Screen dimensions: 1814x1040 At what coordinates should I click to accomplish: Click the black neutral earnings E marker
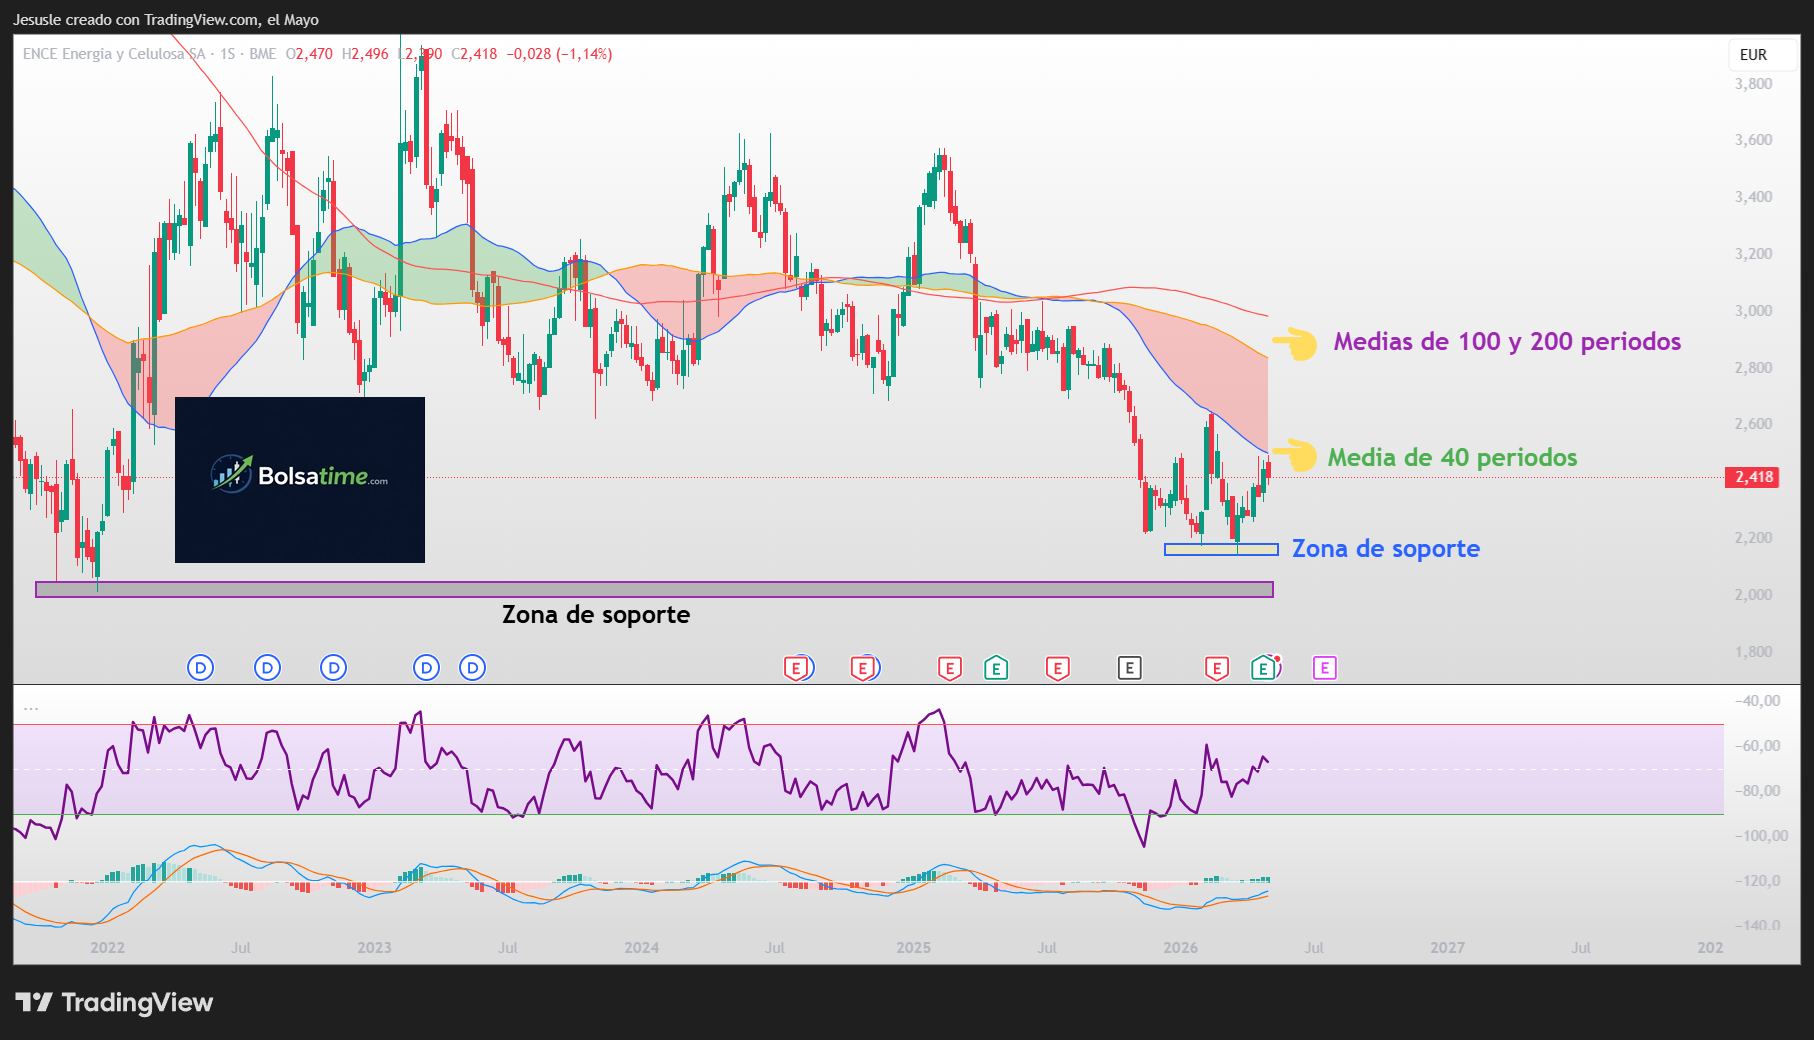click(1129, 668)
